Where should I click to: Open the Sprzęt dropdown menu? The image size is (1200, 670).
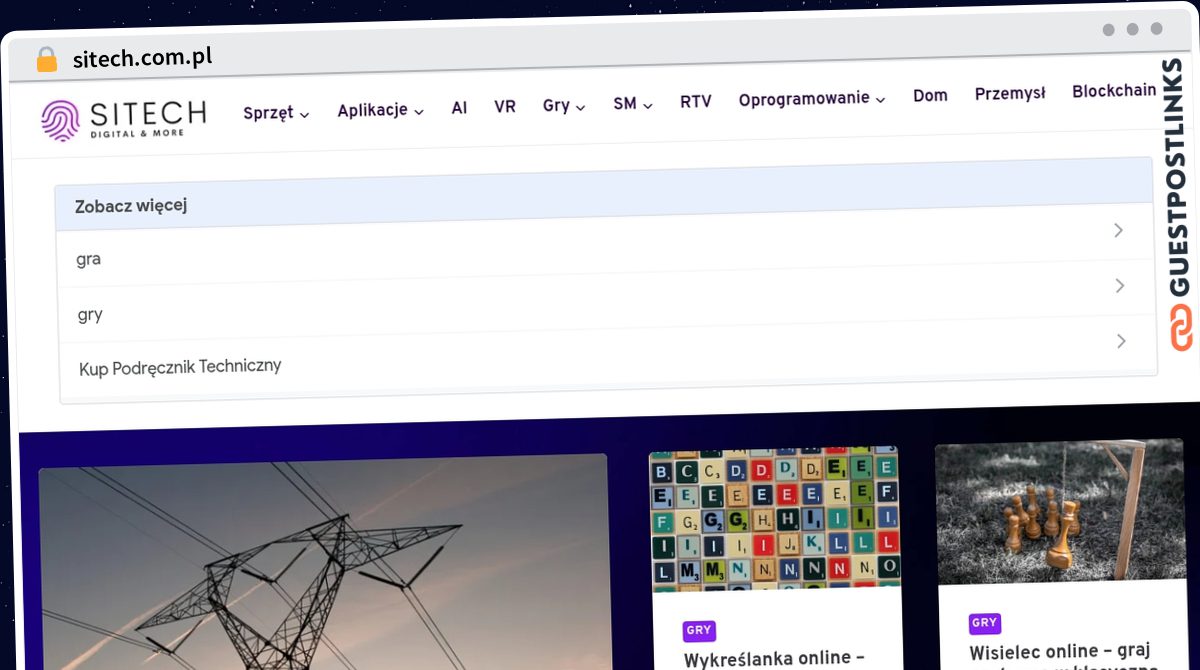tap(276, 113)
